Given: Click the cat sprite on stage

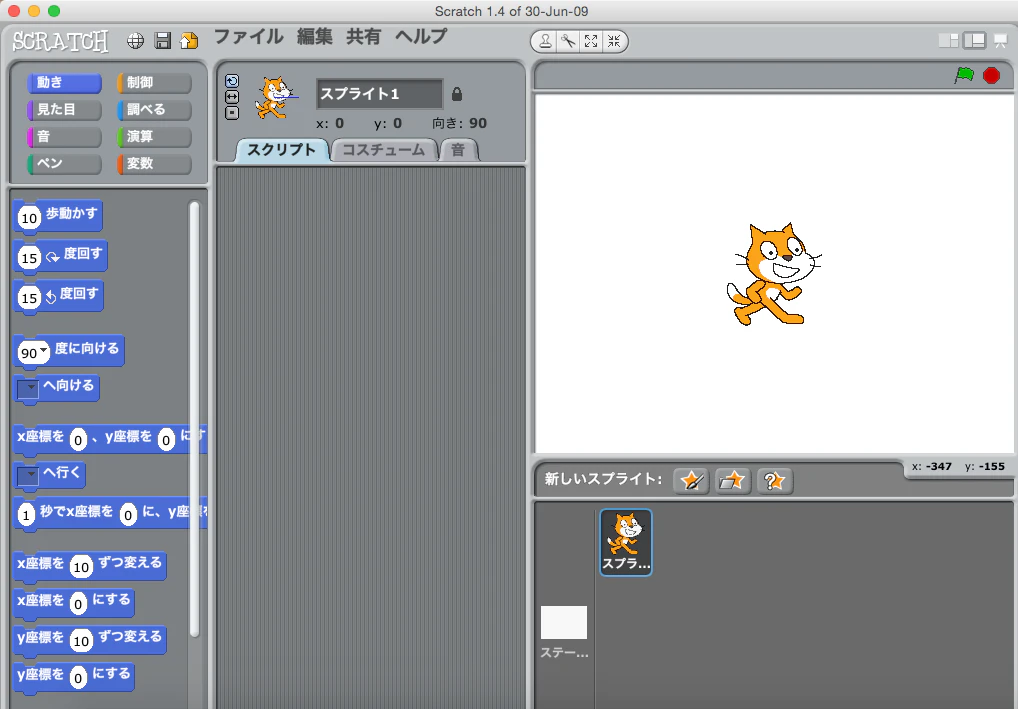Looking at the screenshot, I should pos(773,274).
